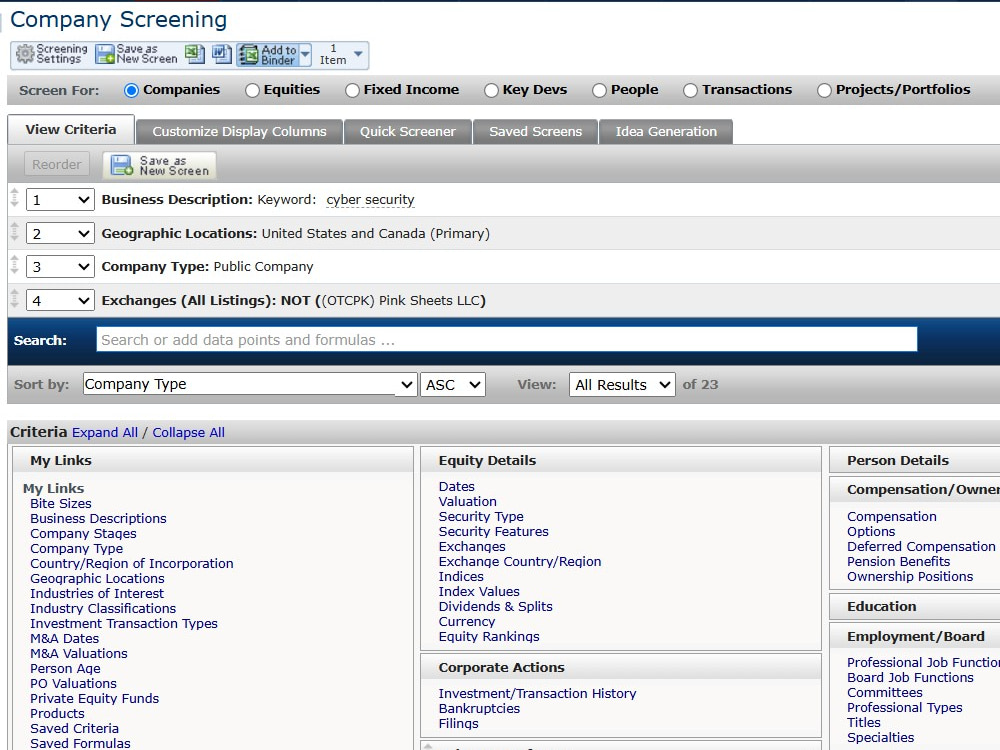This screenshot has width=1000, height=750.
Task: Open Industry Classifications link
Action: [103, 608]
